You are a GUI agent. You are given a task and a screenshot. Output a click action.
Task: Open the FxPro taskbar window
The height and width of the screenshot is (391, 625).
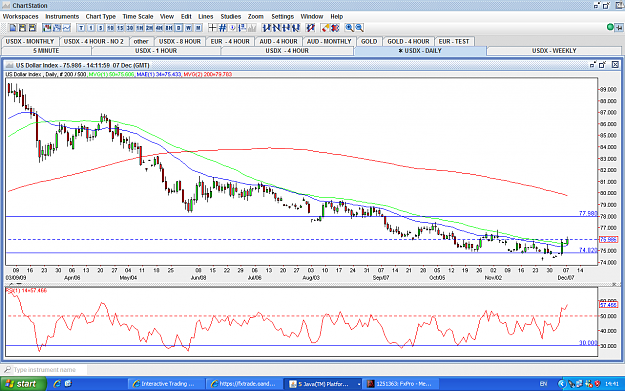(x=402, y=384)
